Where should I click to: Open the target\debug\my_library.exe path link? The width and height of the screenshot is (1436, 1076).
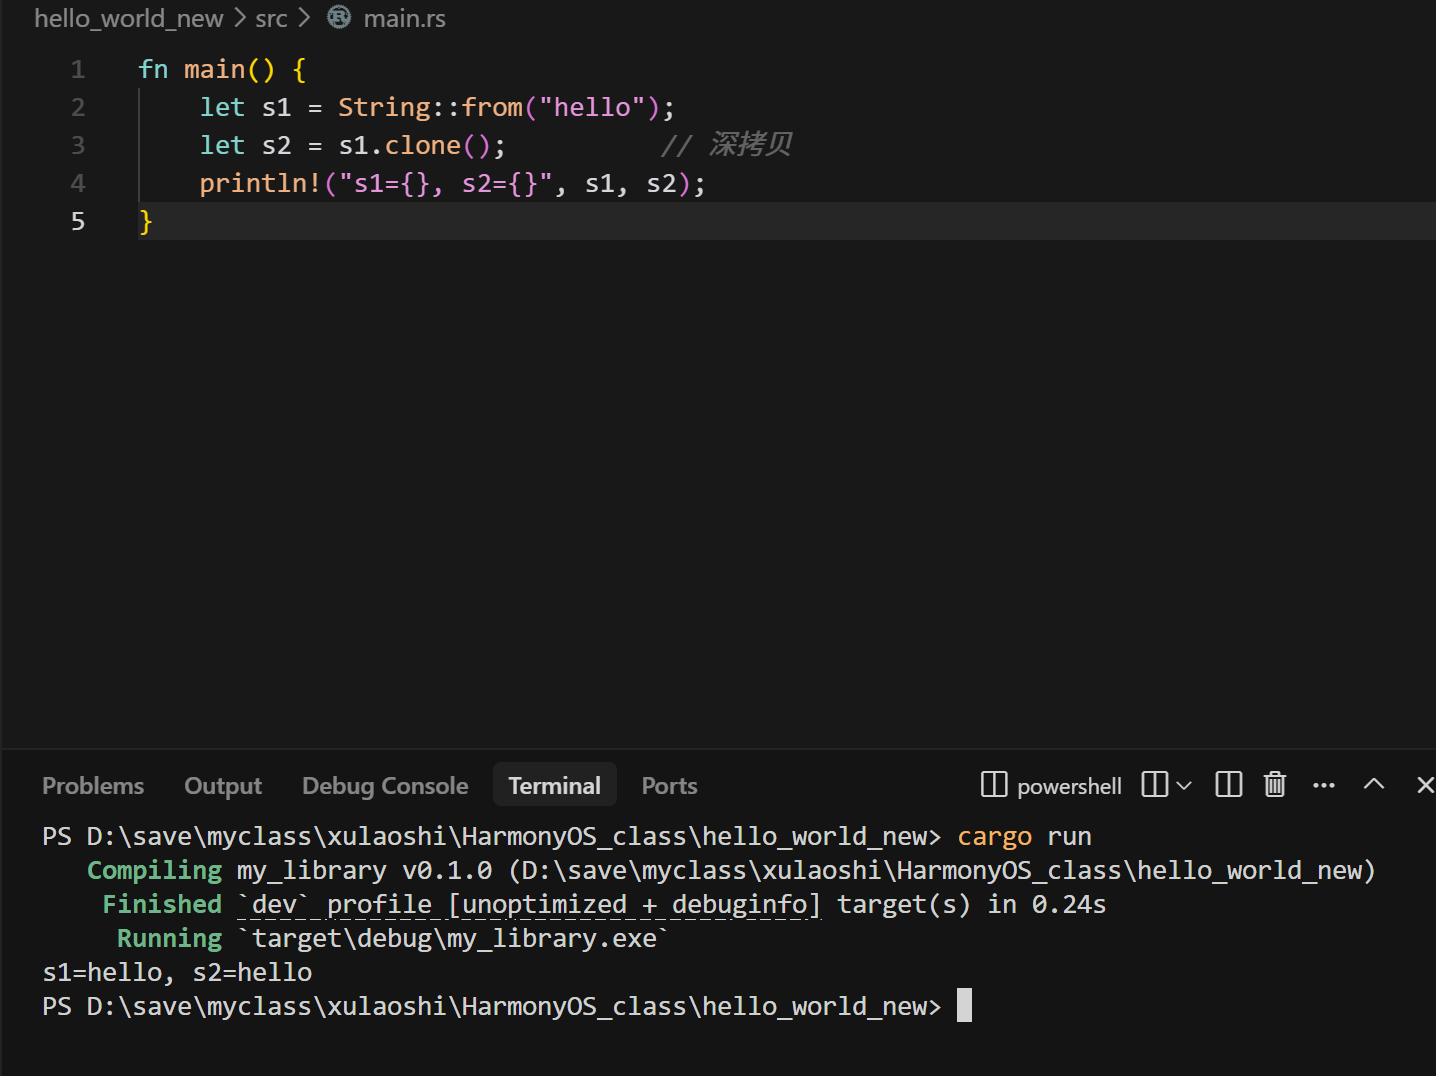coord(454,939)
